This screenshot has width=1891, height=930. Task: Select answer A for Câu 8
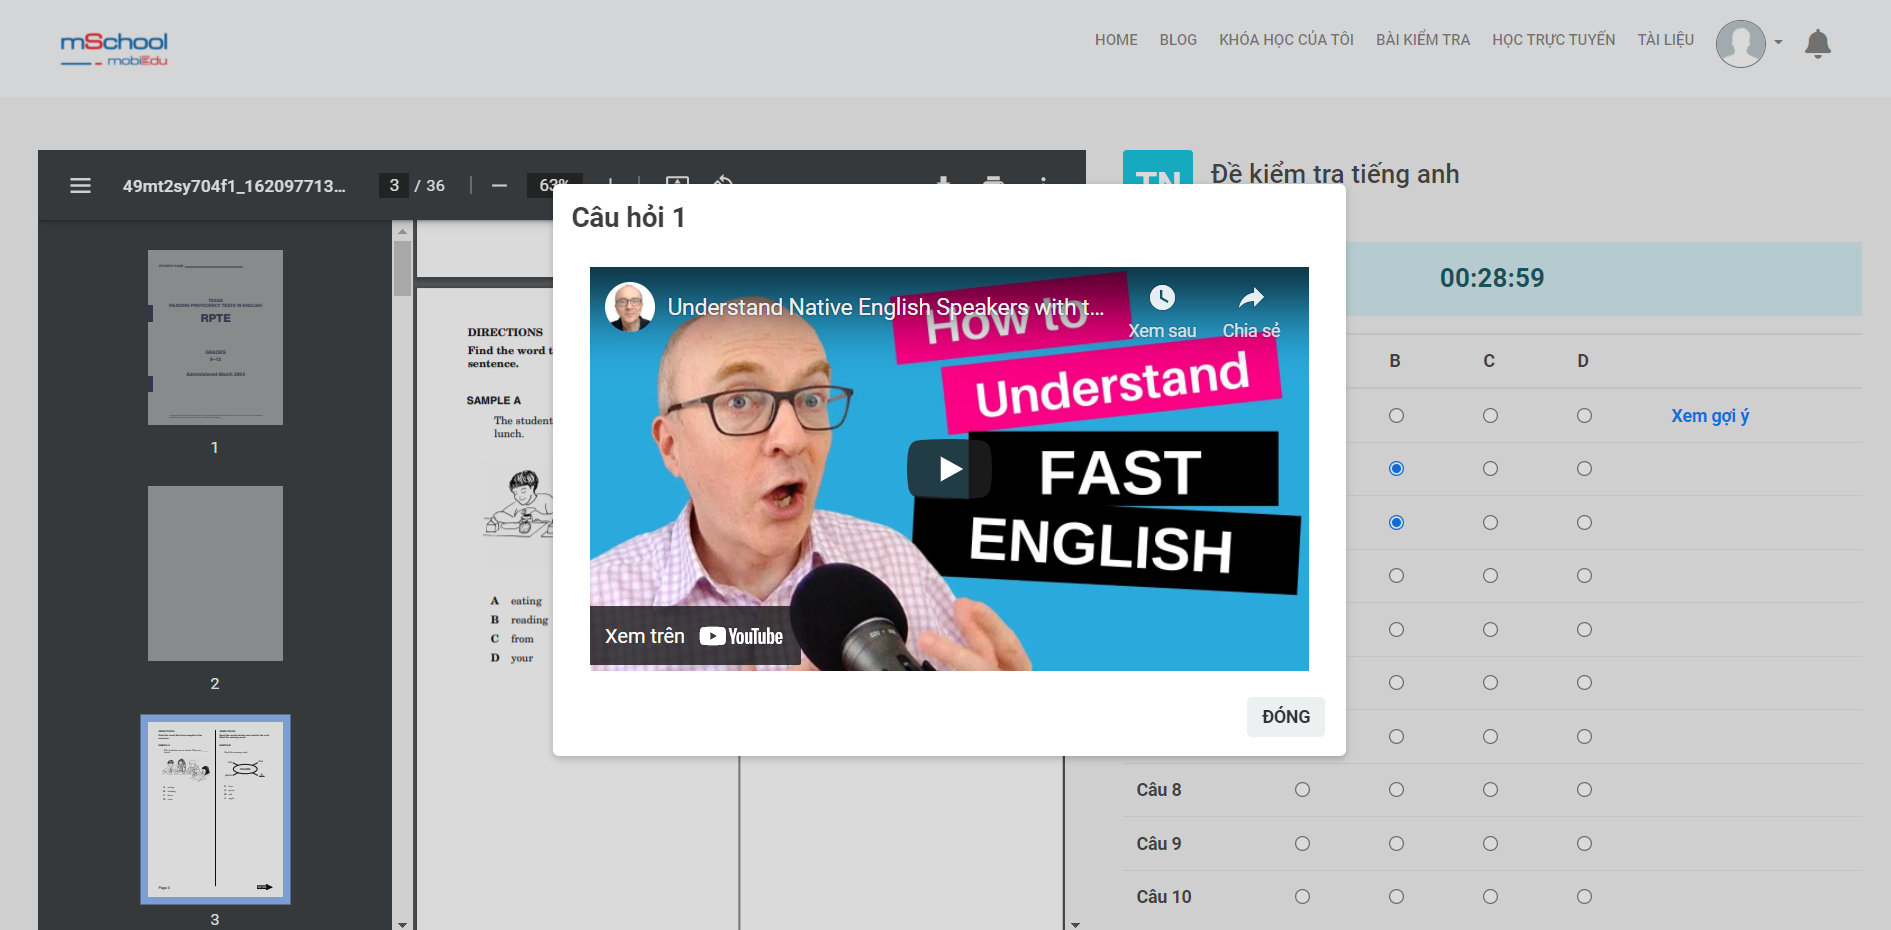pyautogui.click(x=1302, y=790)
